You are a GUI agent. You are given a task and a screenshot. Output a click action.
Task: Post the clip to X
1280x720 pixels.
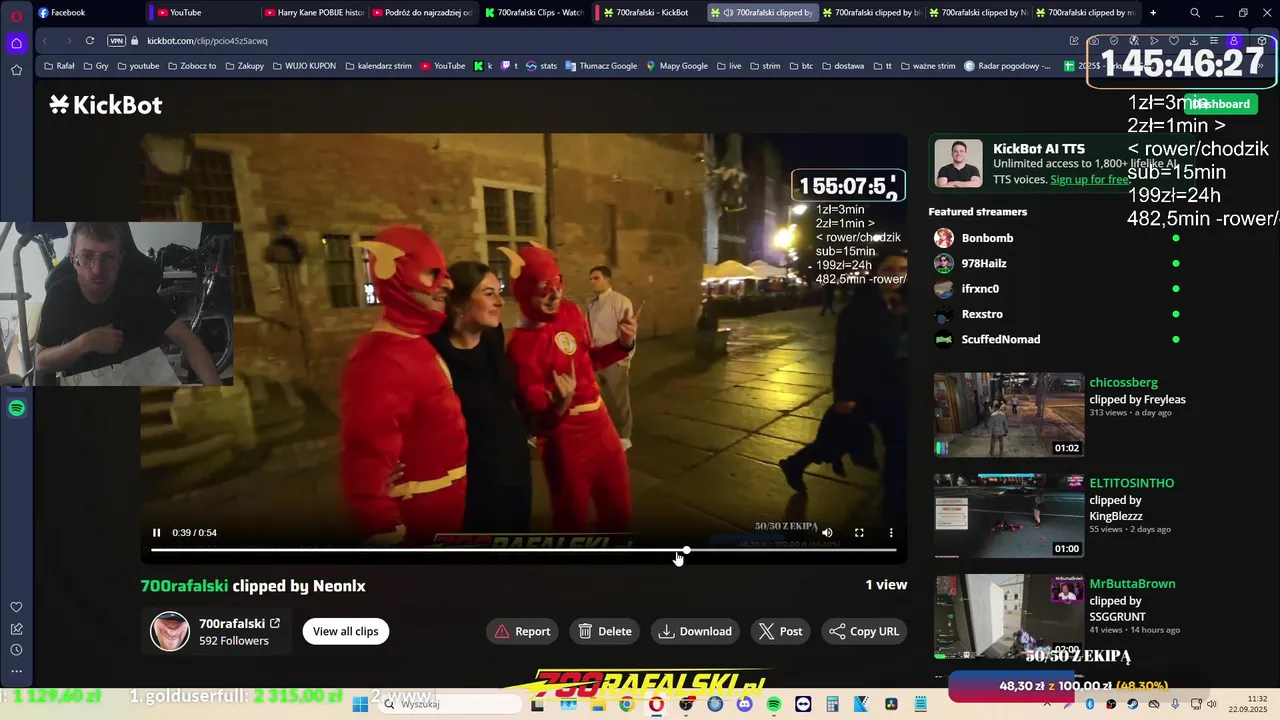780,631
